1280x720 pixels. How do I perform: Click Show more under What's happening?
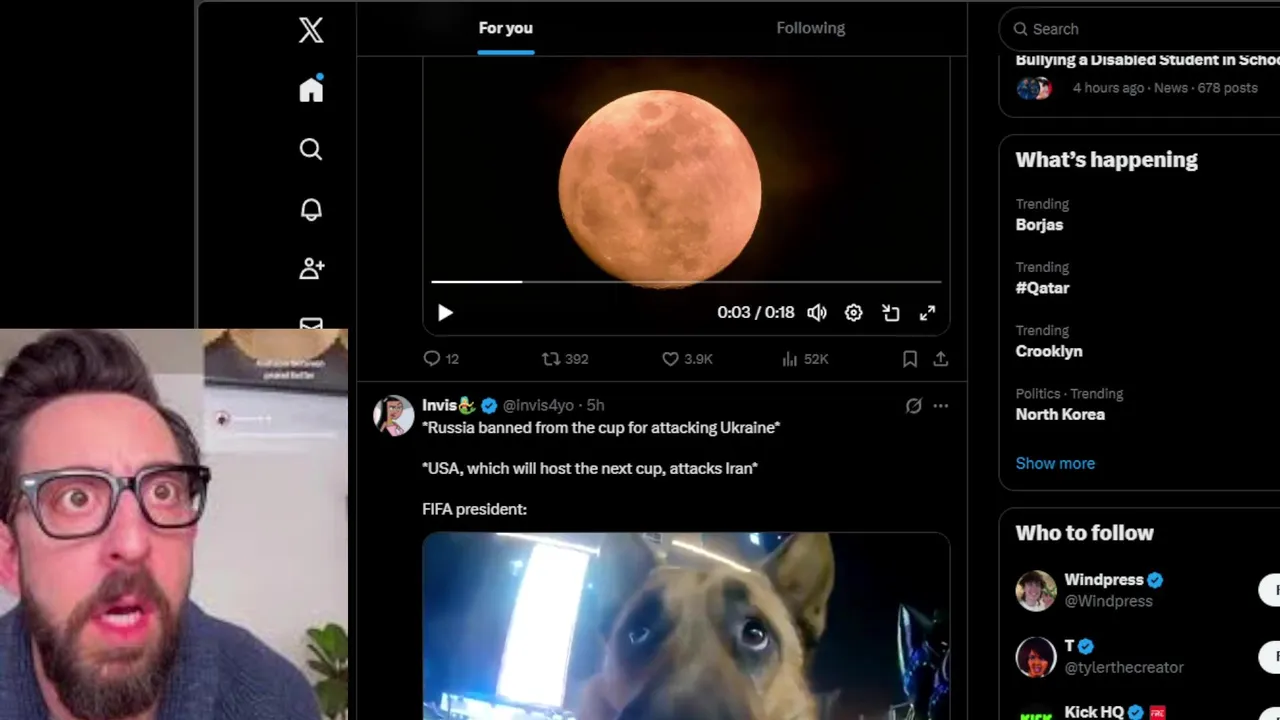point(1055,463)
